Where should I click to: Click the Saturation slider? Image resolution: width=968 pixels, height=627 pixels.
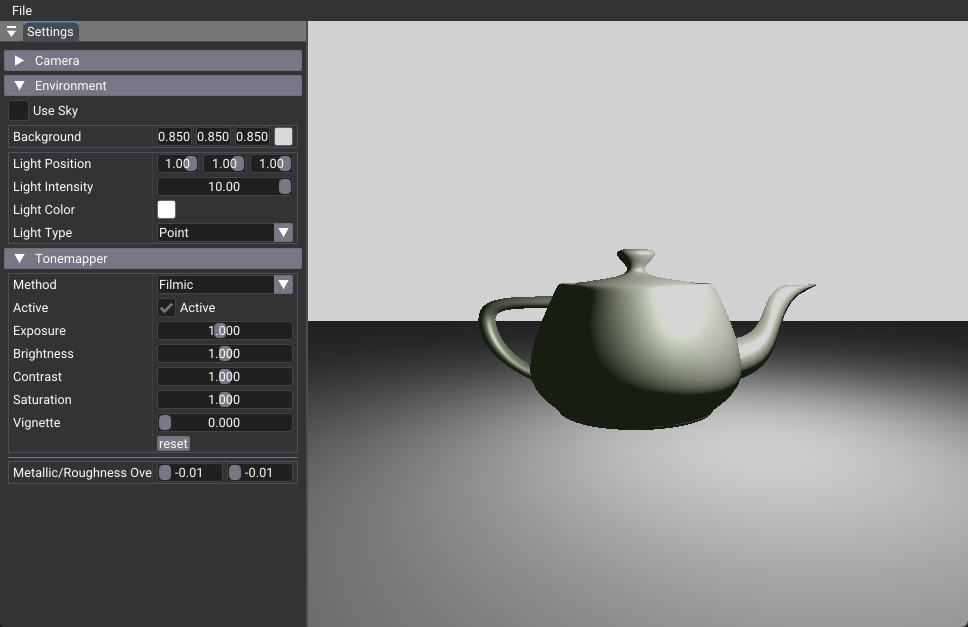point(224,400)
